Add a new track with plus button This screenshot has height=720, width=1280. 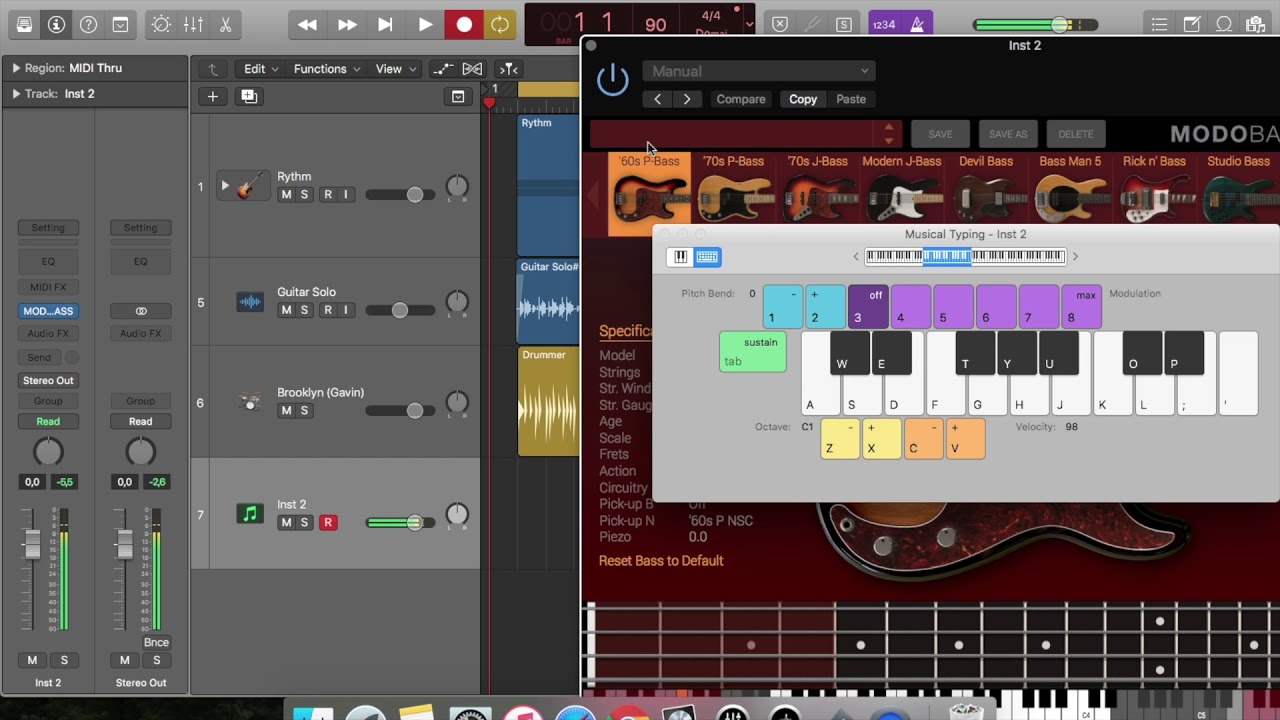pyautogui.click(x=212, y=96)
